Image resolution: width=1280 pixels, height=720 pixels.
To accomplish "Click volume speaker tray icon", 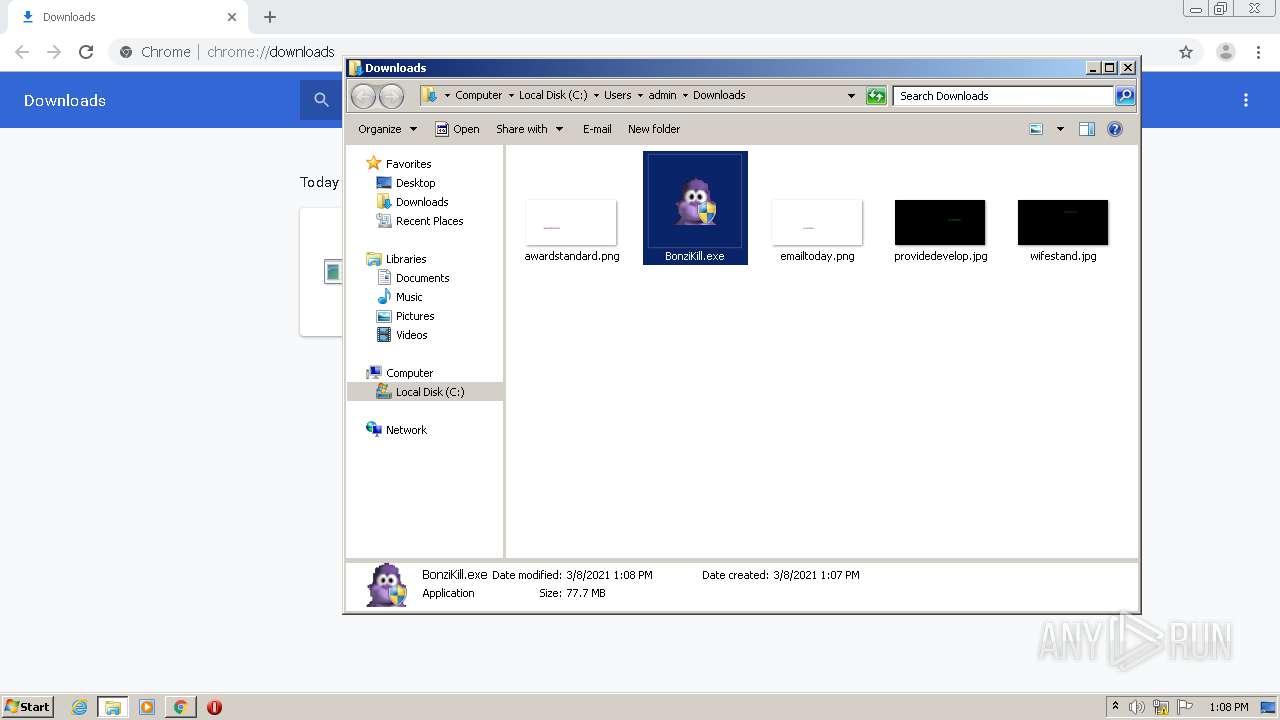I will pos(1137,707).
